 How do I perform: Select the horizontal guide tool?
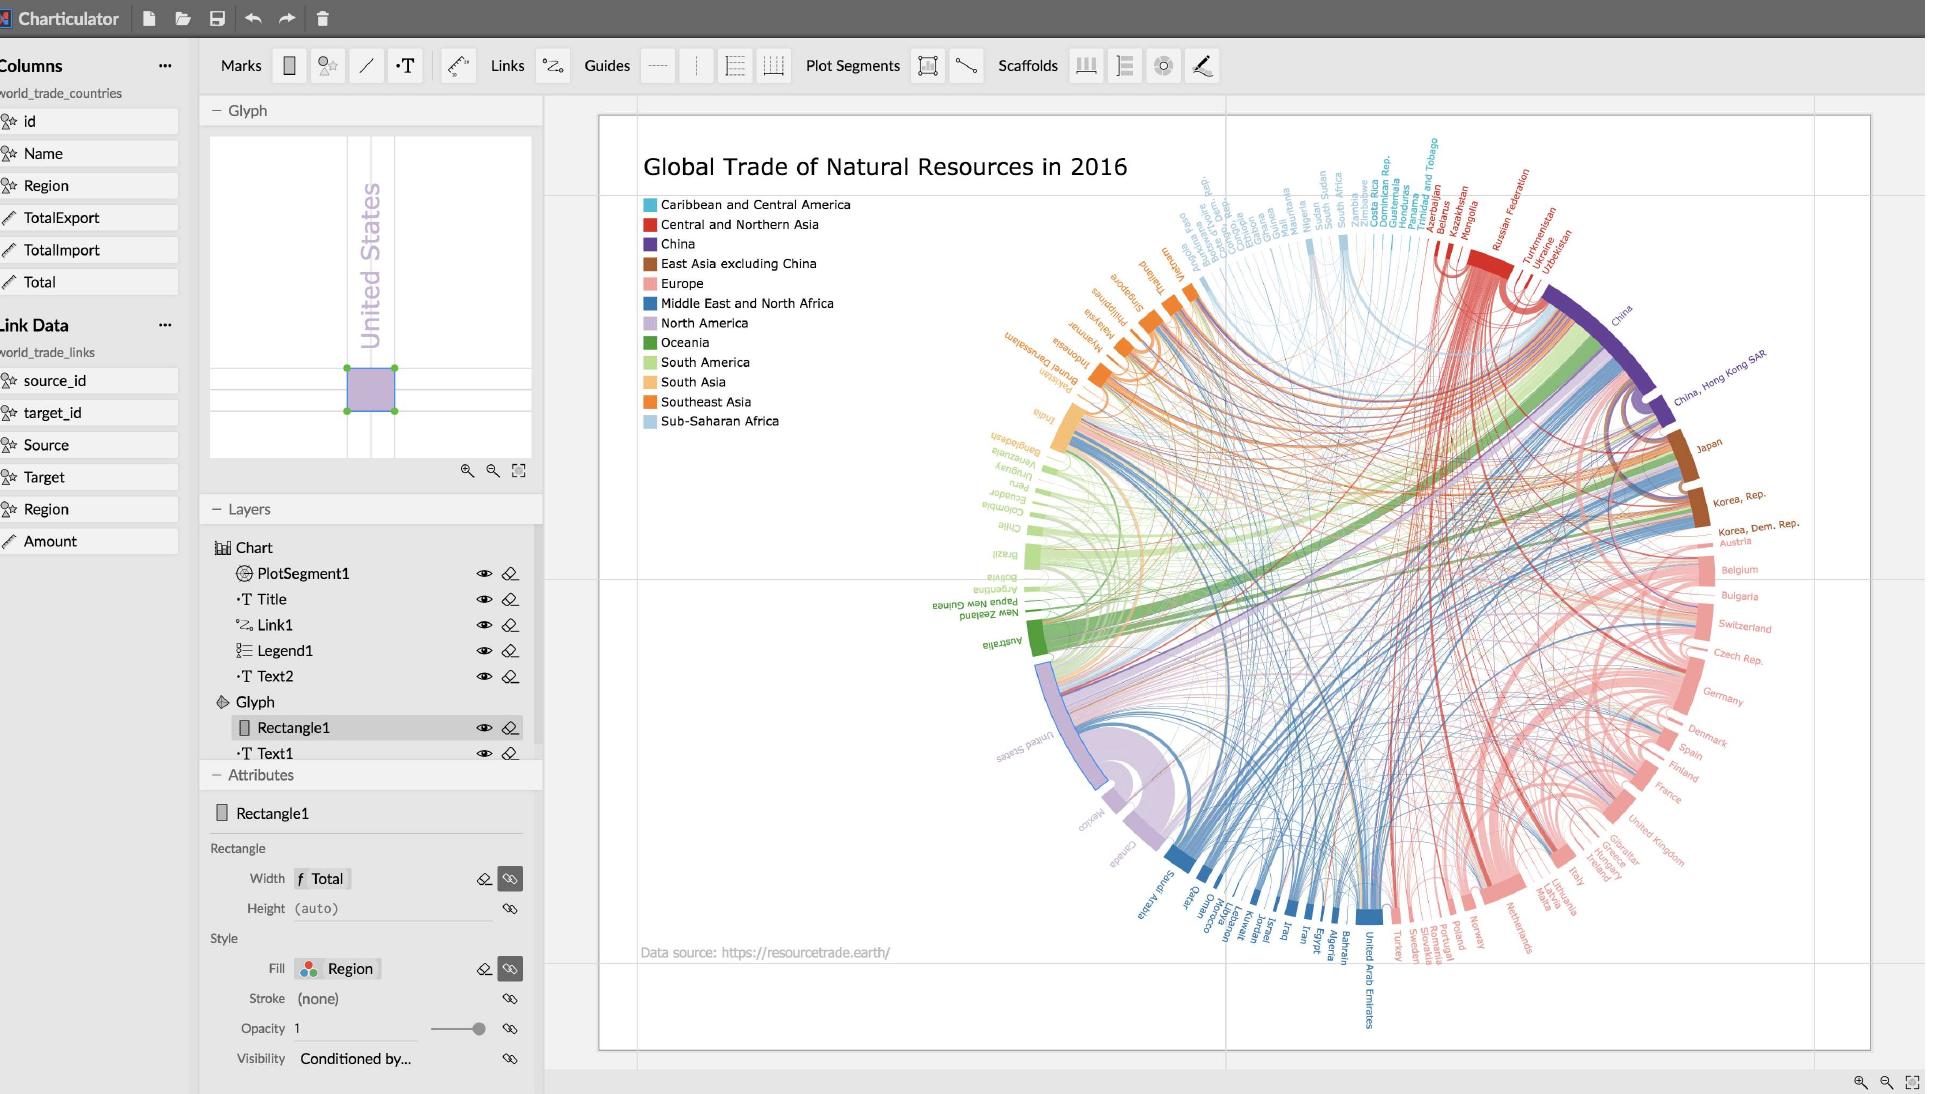coord(657,66)
